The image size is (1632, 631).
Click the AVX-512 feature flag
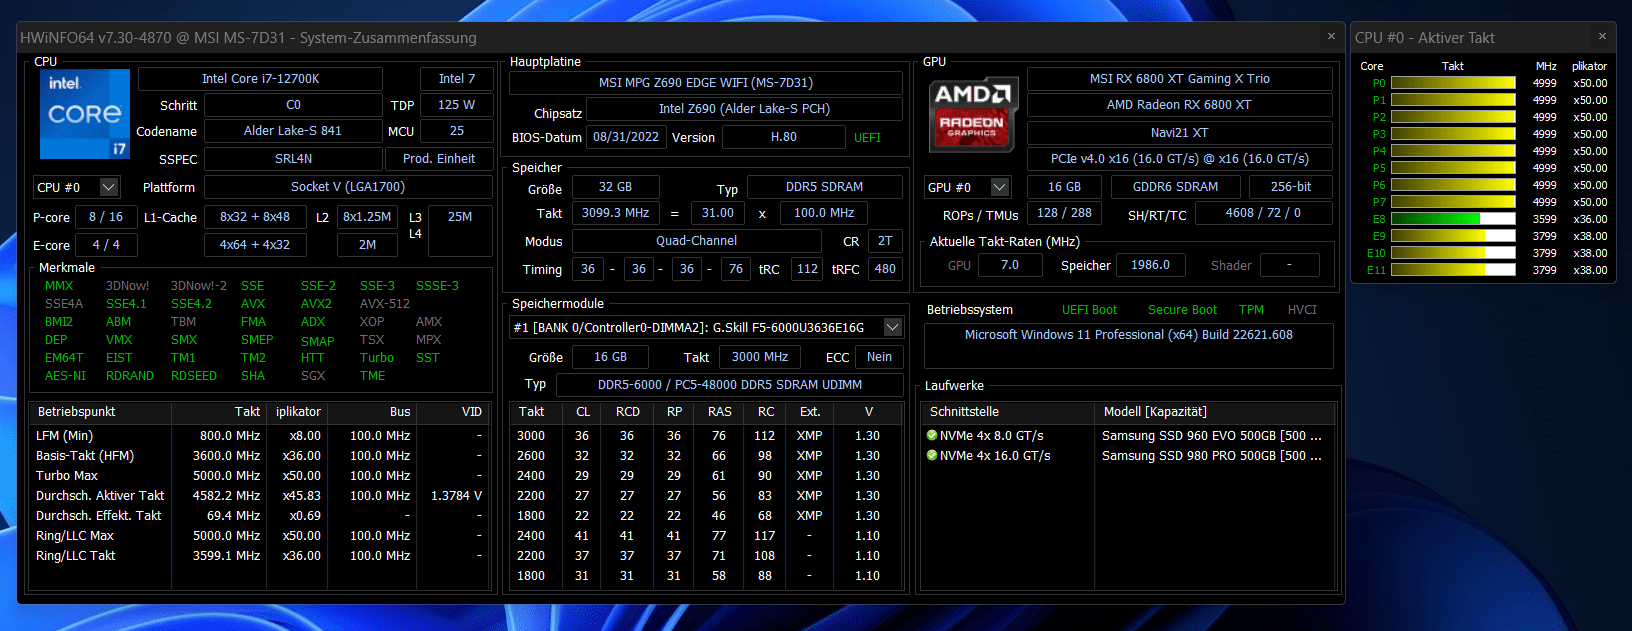pyautogui.click(x=385, y=304)
